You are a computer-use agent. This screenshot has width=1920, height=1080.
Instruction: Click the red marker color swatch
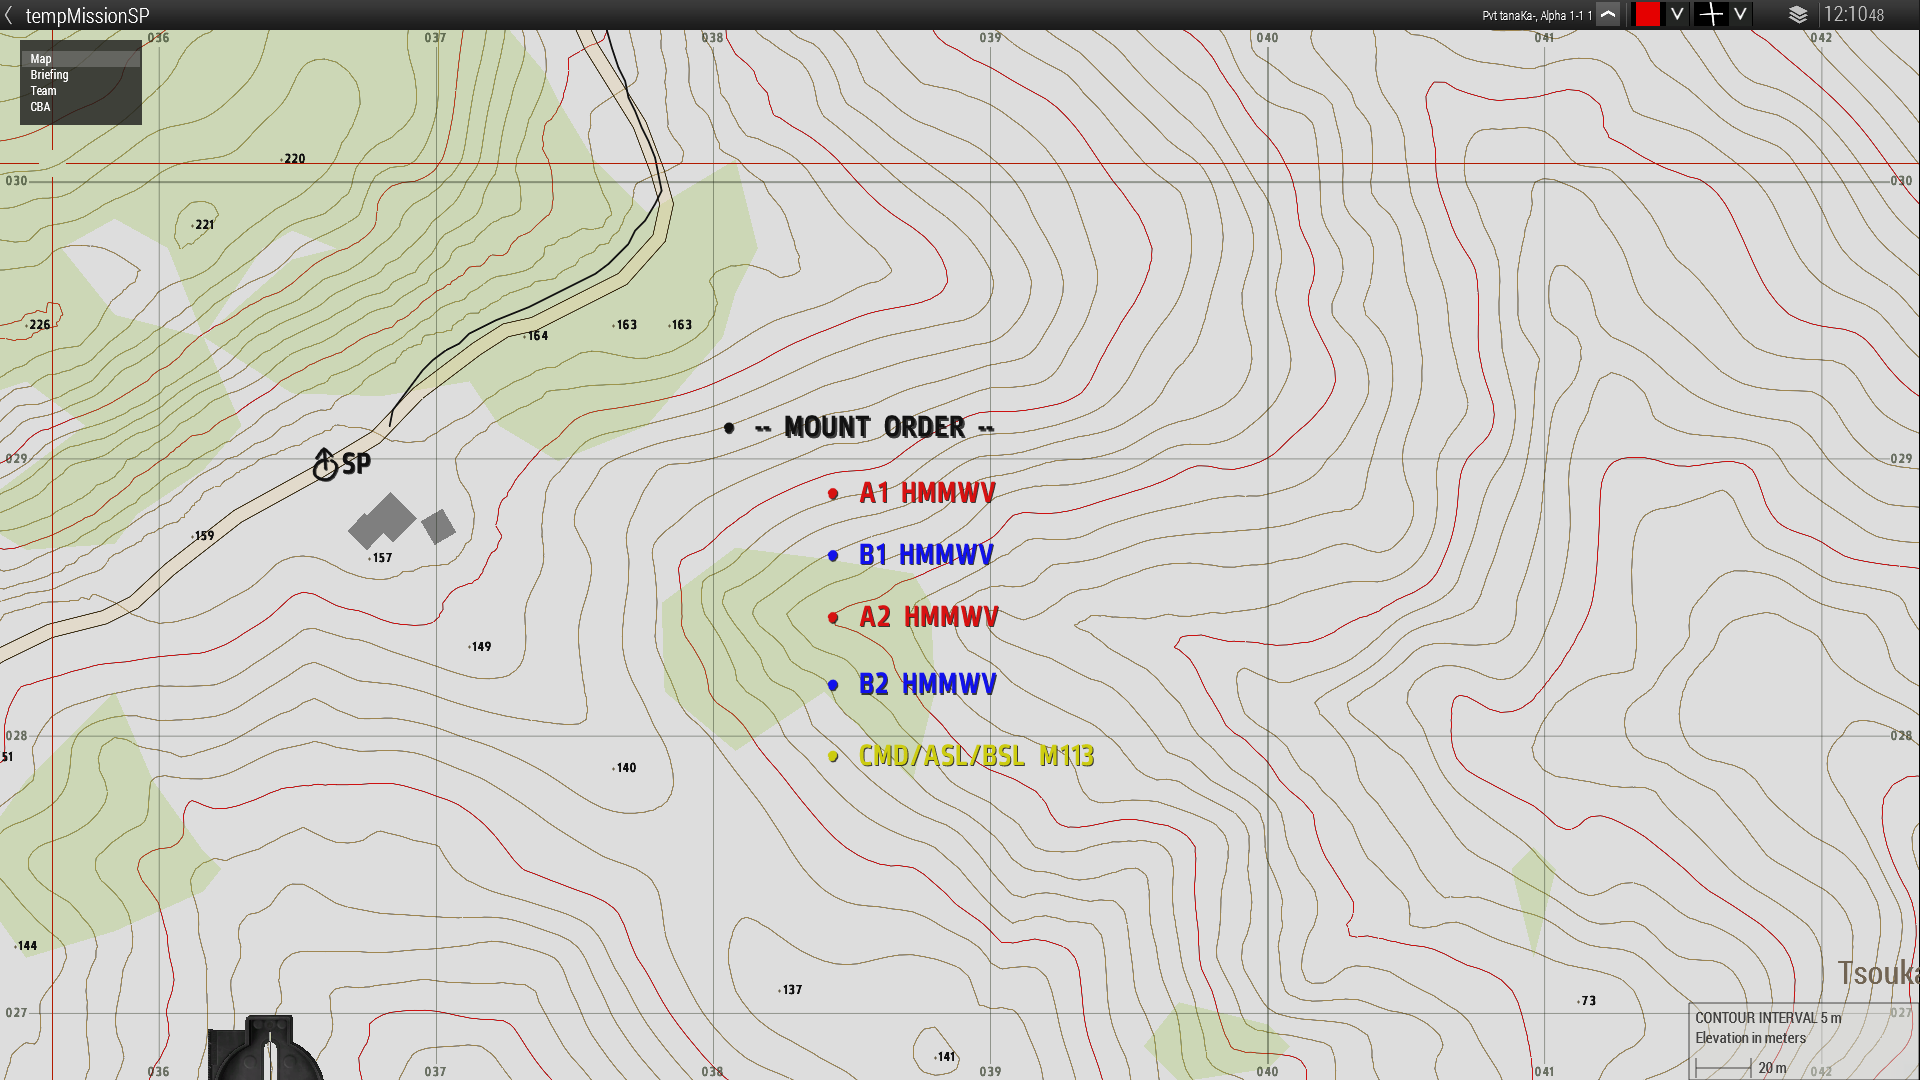pyautogui.click(x=1647, y=15)
